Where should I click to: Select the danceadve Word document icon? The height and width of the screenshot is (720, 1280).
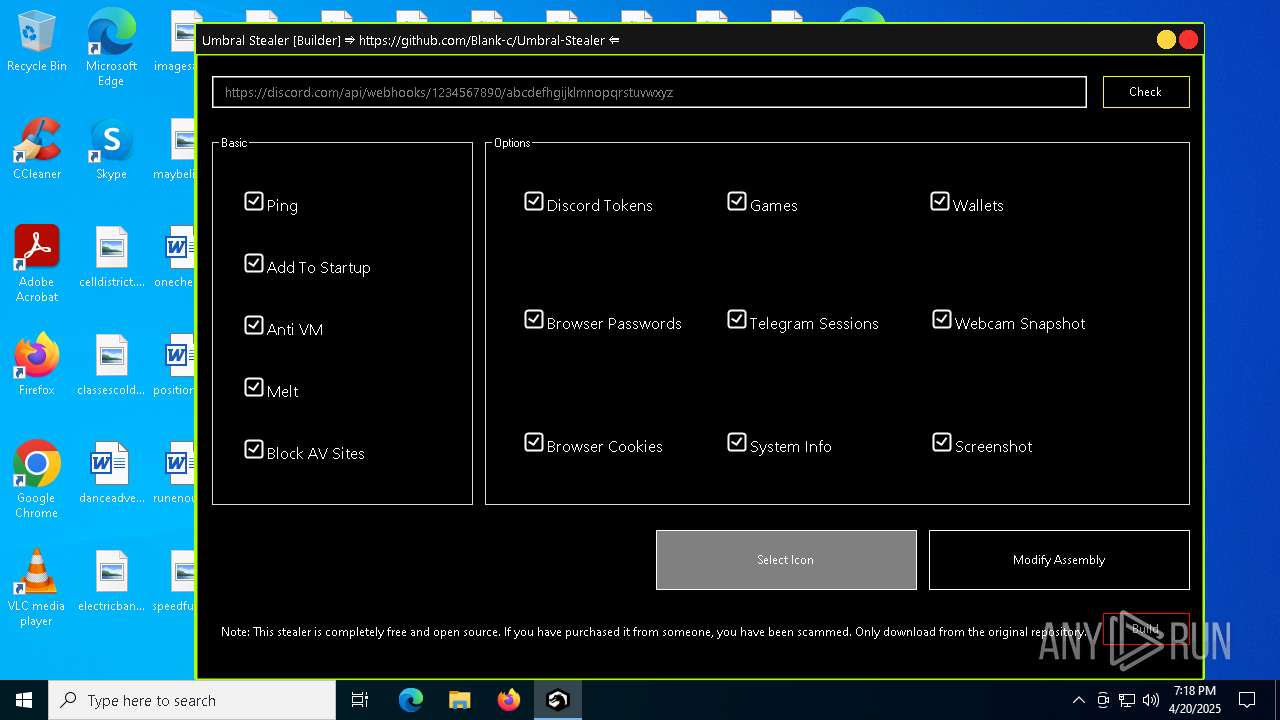point(111,473)
